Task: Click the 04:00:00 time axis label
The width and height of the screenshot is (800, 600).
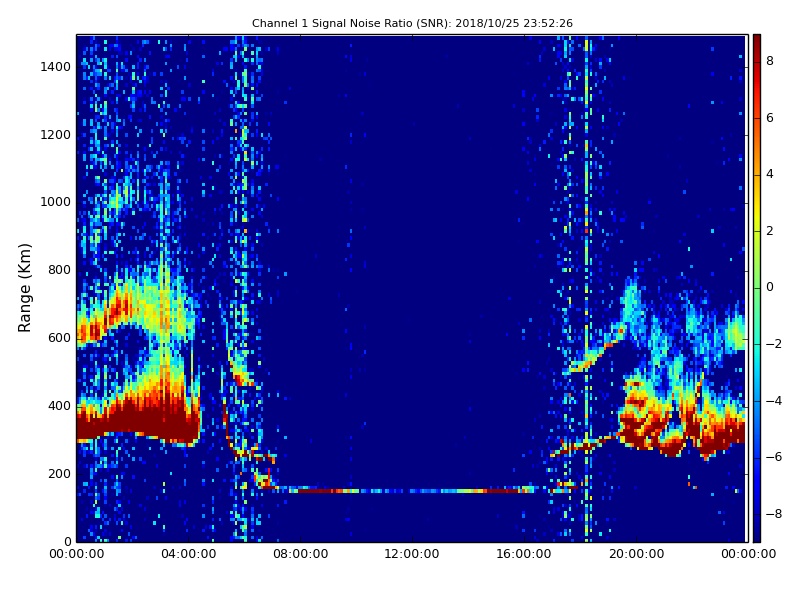Action: point(188,554)
